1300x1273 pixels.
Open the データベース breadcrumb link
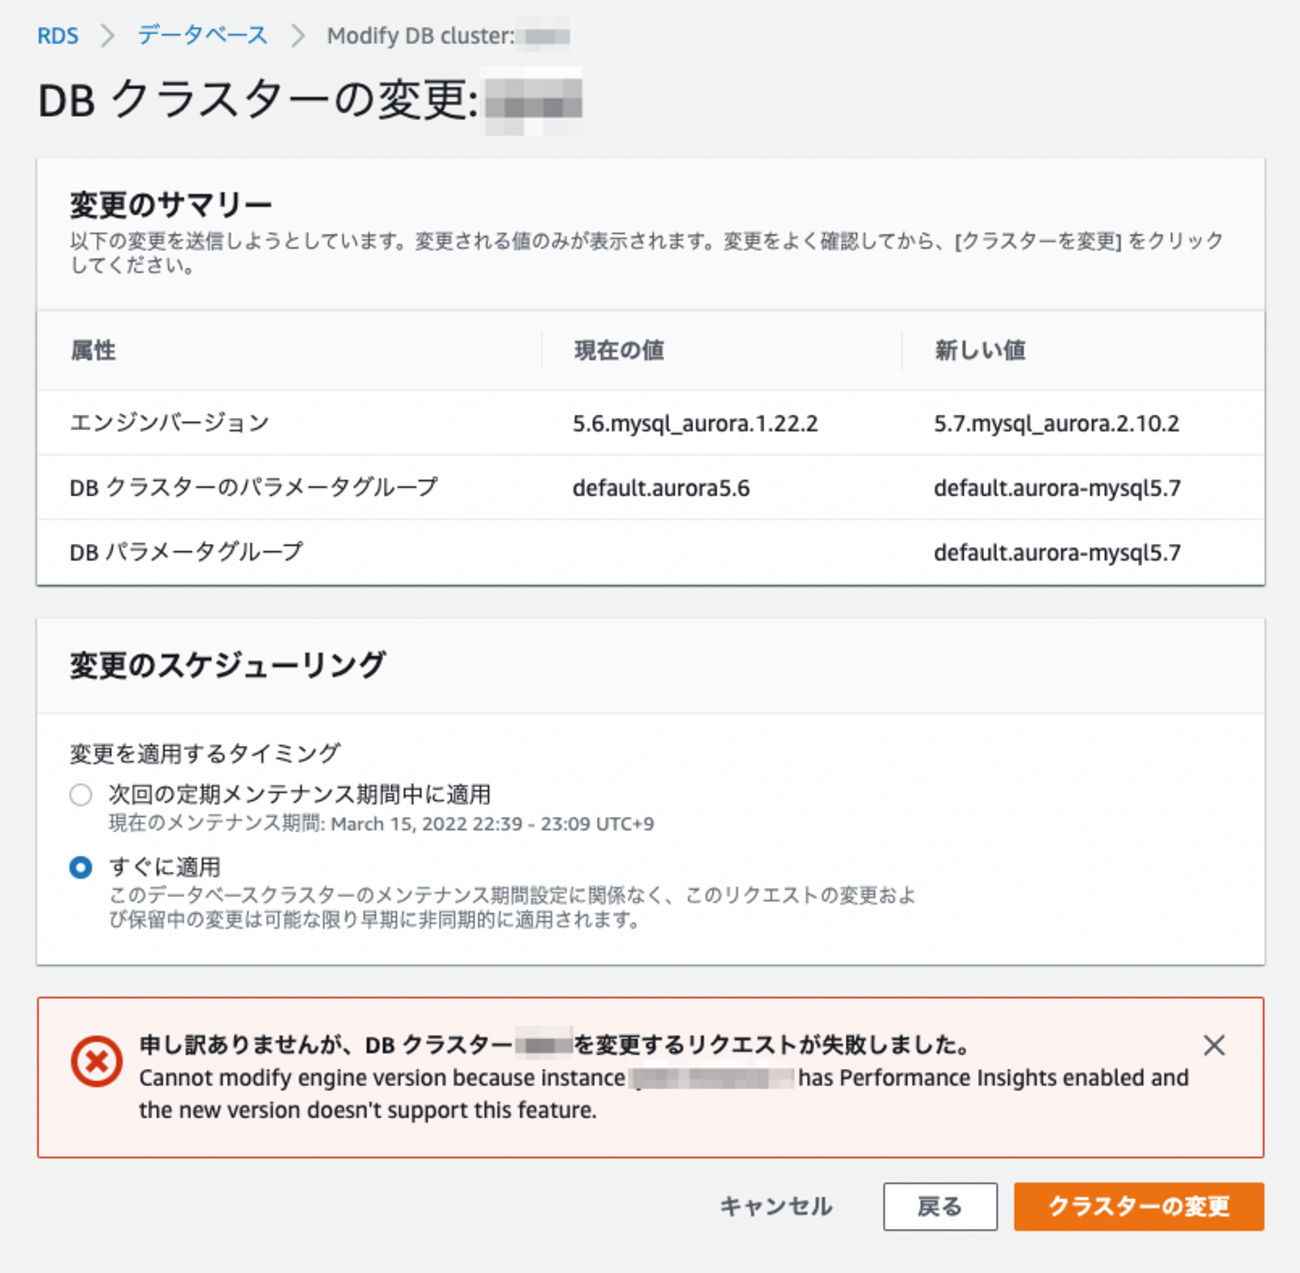coord(203,36)
